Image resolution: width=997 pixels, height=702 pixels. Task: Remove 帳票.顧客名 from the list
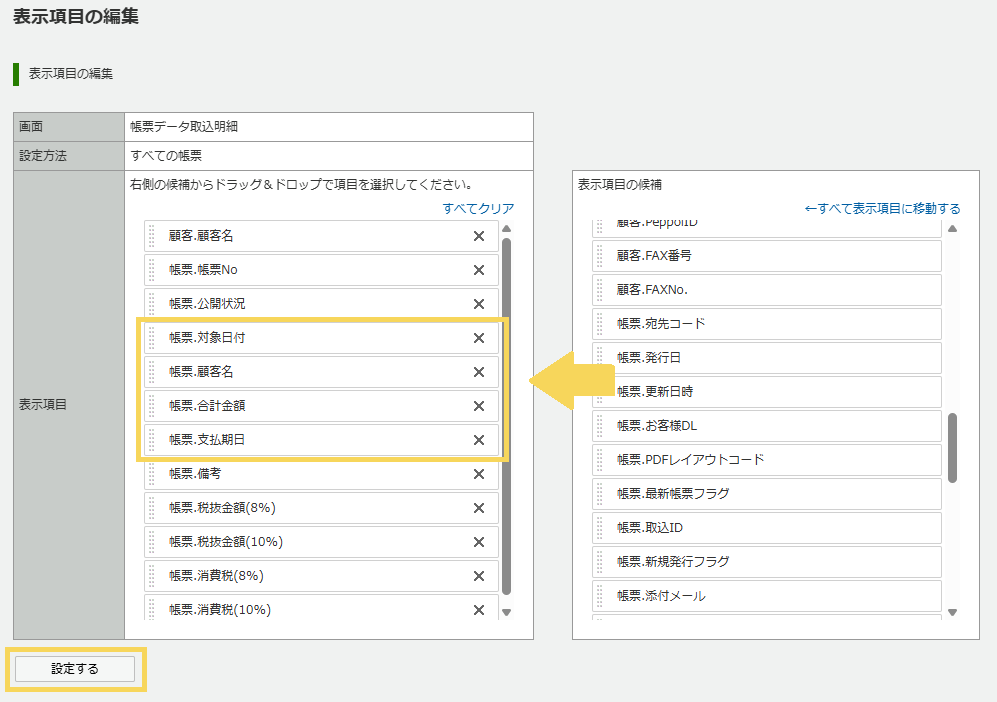coord(478,372)
